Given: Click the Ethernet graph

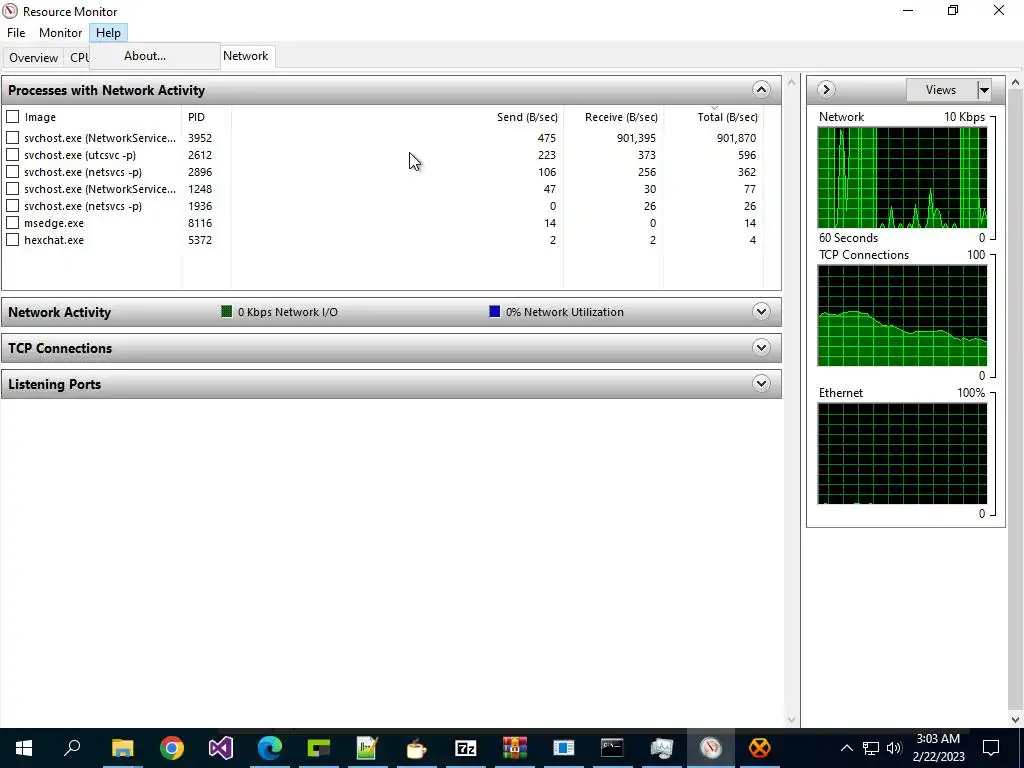Looking at the screenshot, I should (x=902, y=453).
